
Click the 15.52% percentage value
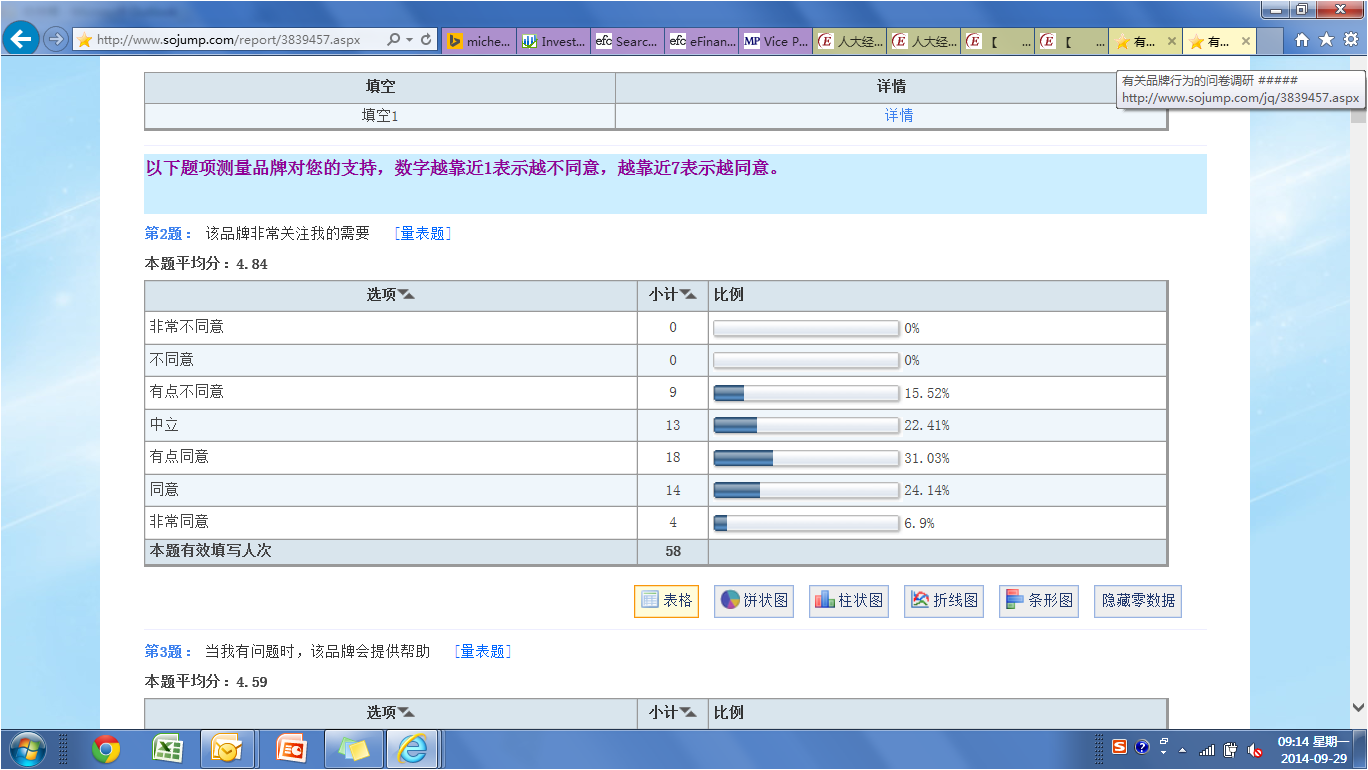(927, 393)
